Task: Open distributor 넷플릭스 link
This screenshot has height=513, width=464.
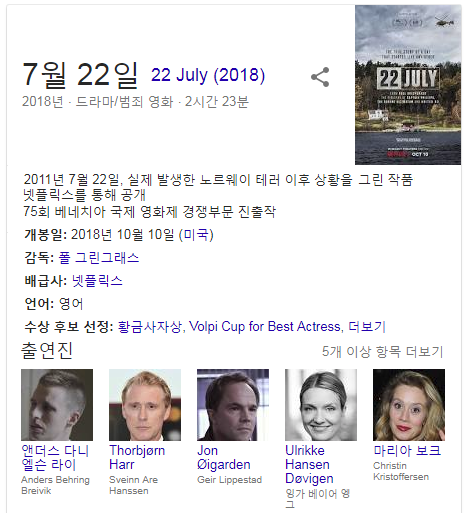Action: pyautogui.click(x=97, y=281)
